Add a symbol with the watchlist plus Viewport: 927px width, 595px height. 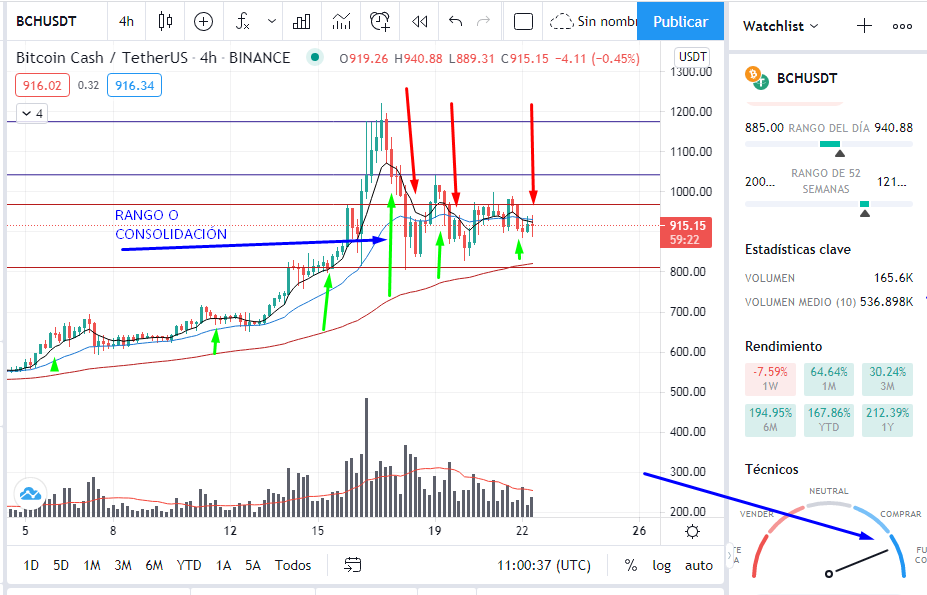tap(864, 26)
